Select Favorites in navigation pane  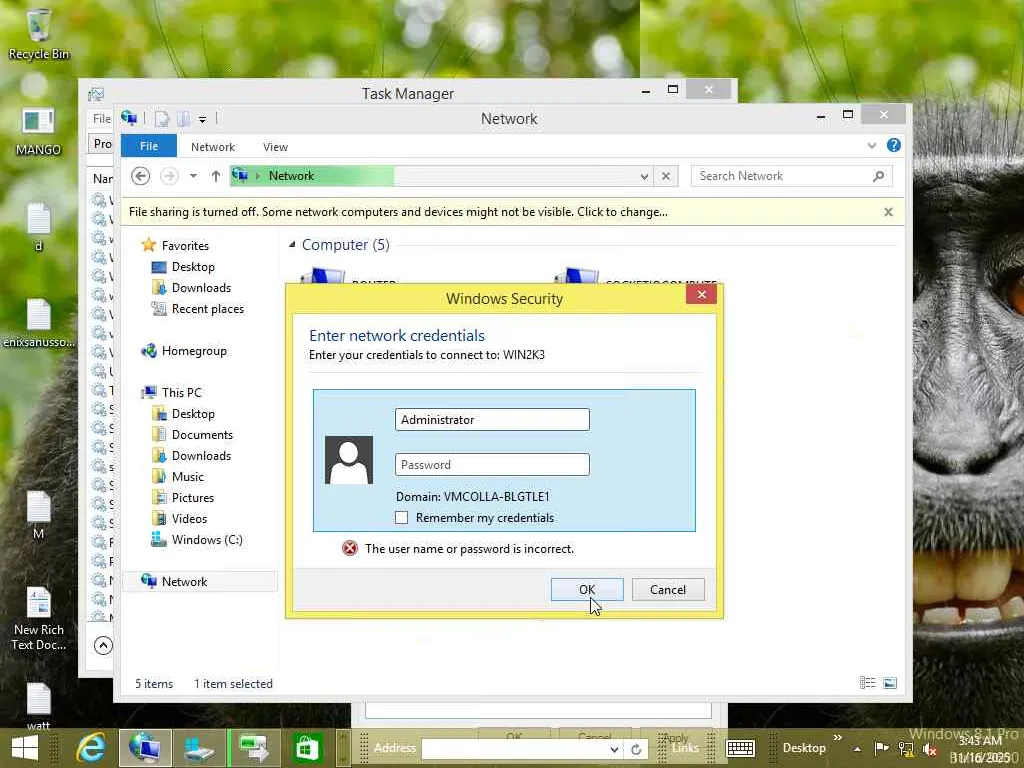(185, 246)
